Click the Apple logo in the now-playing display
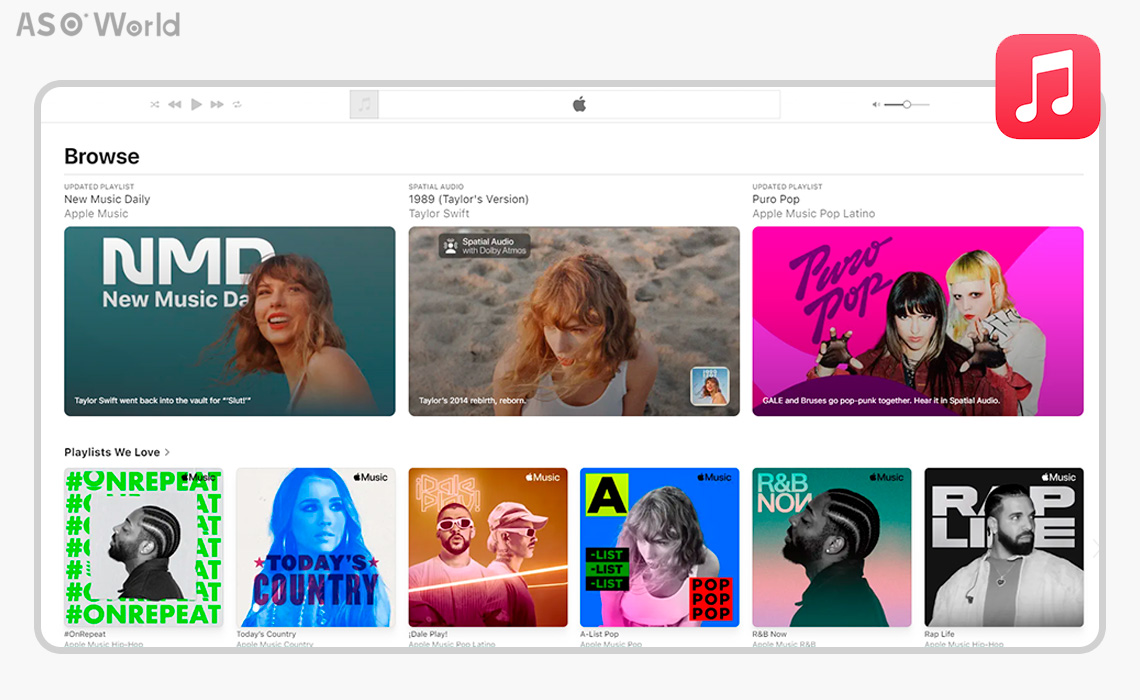The image size is (1140, 700). [579, 105]
